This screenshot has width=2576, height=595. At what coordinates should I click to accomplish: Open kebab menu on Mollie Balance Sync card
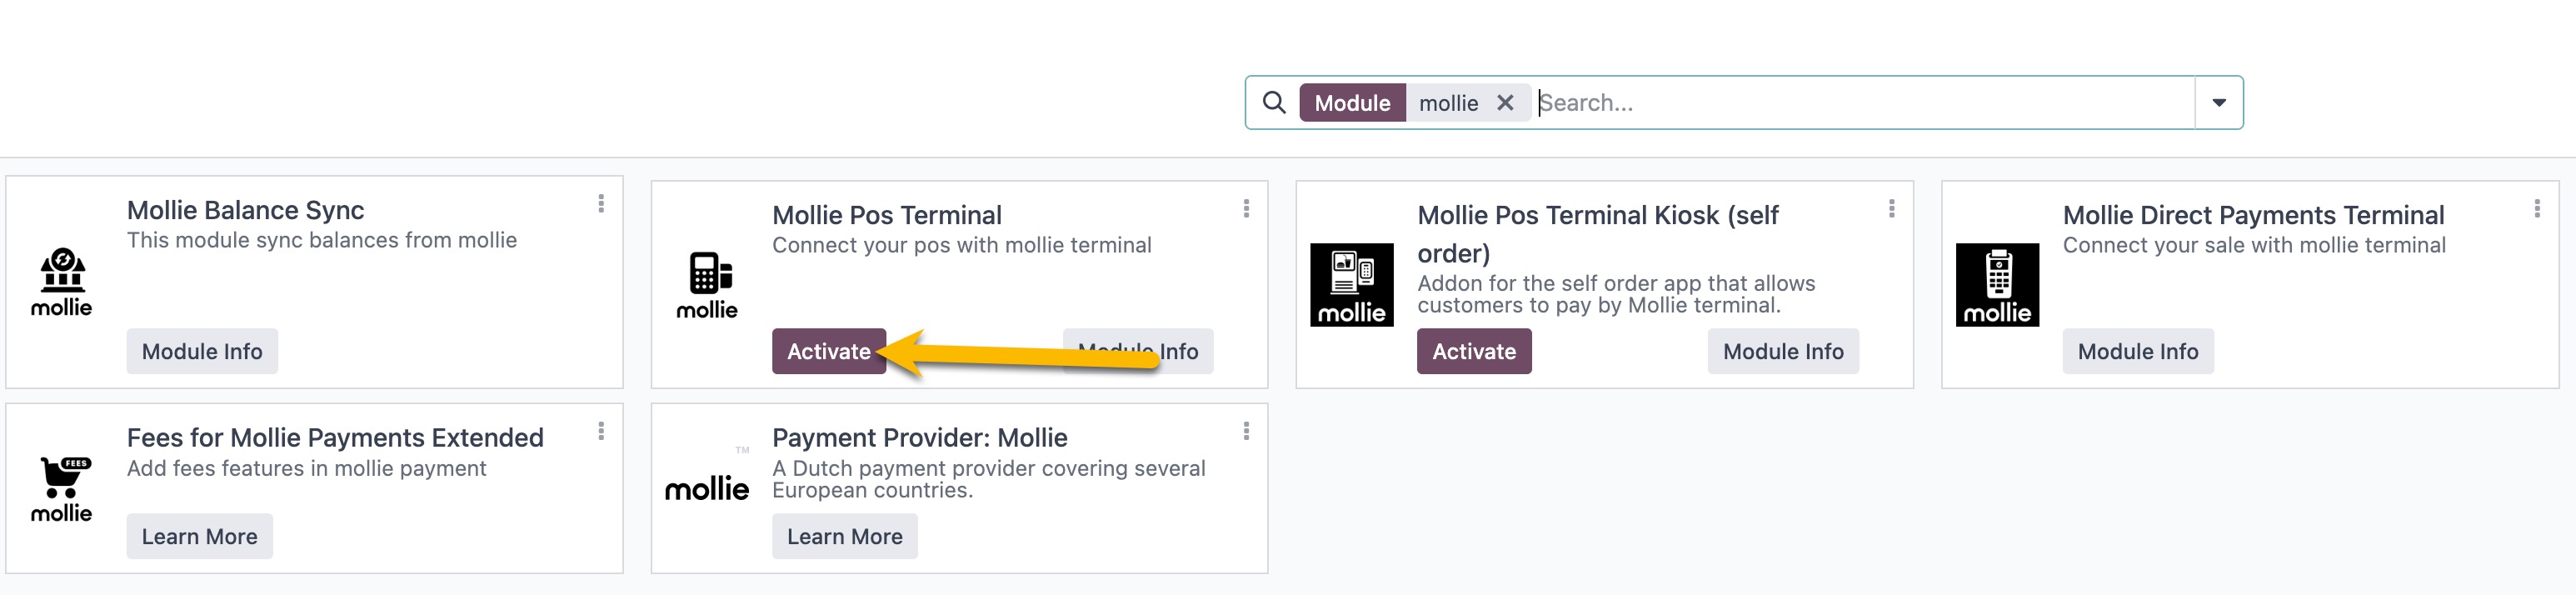click(601, 204)
